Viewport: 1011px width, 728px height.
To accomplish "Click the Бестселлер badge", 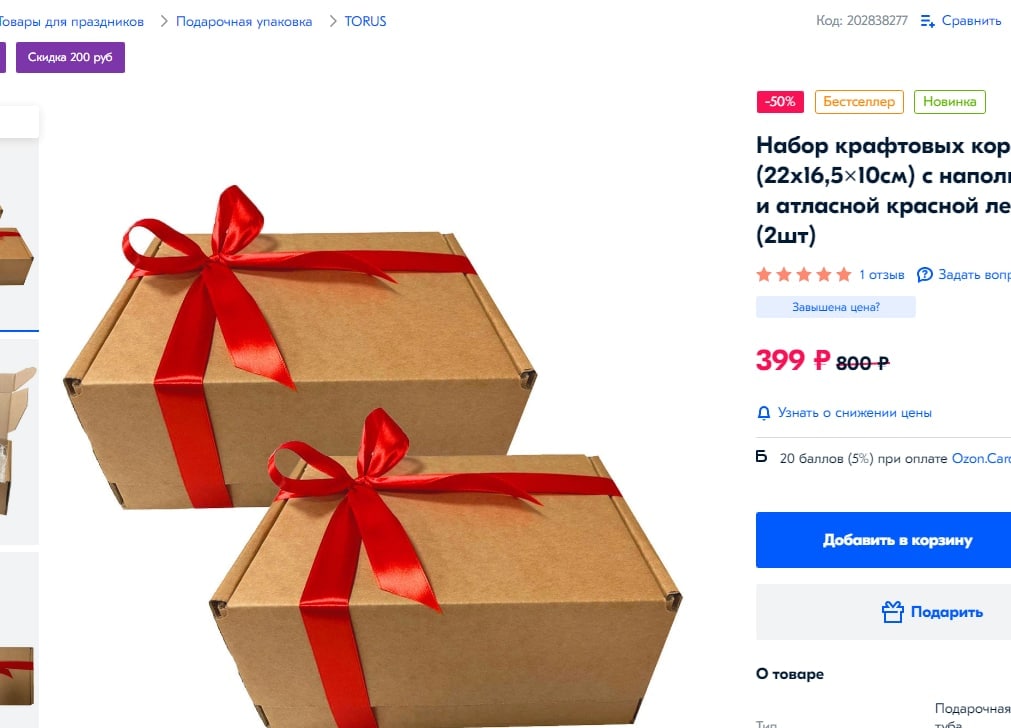I will point(859,102).
